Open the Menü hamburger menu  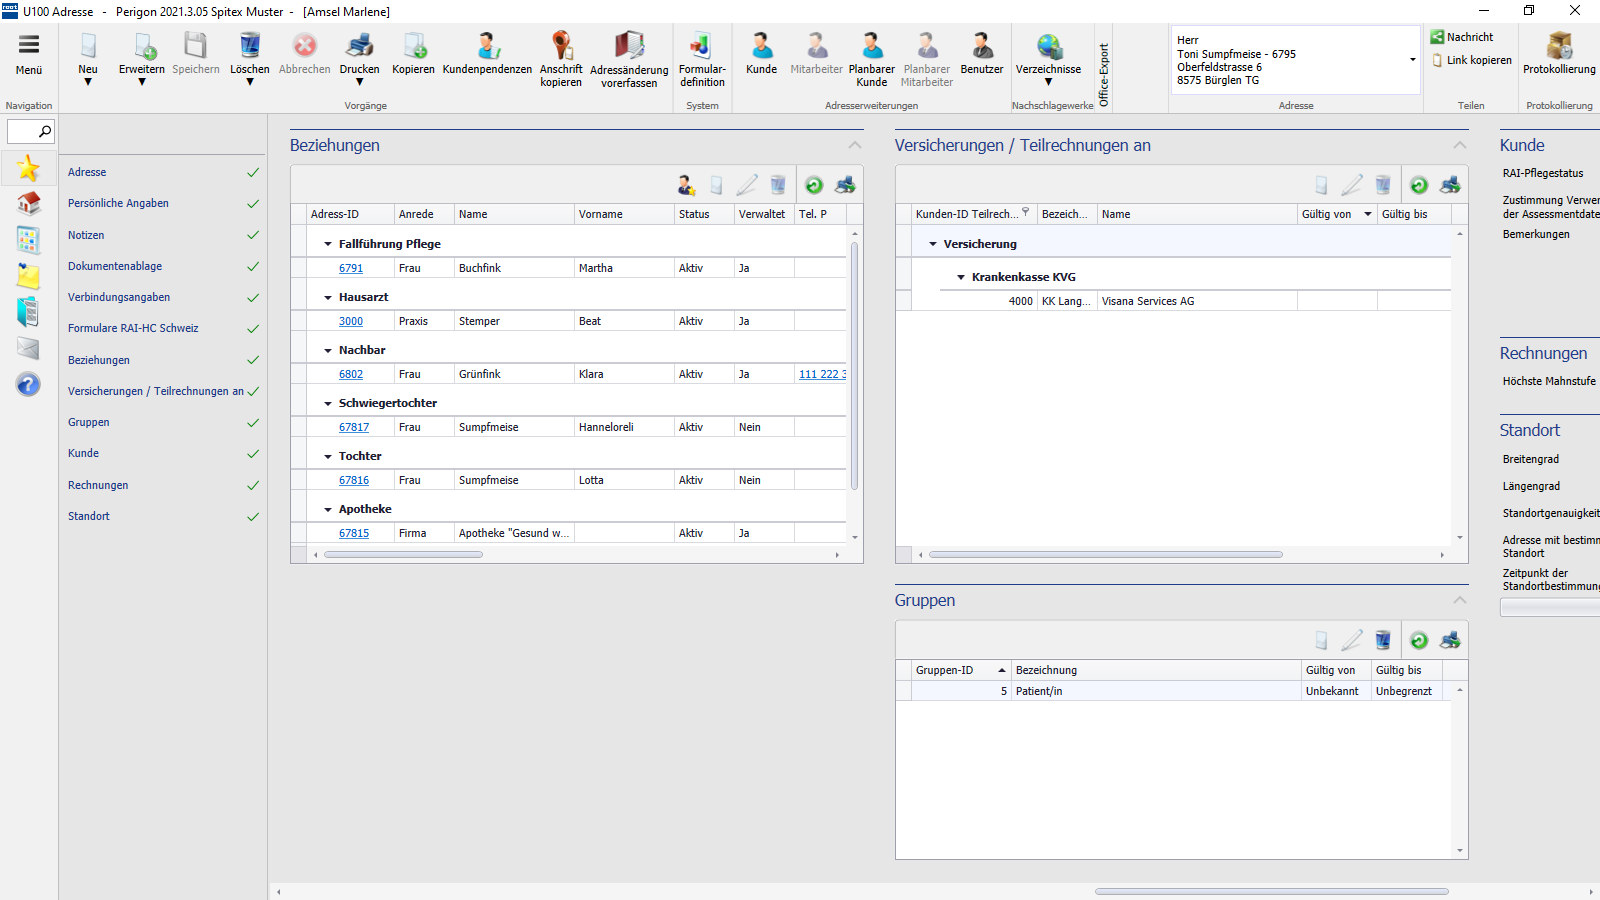click(28, 45)
